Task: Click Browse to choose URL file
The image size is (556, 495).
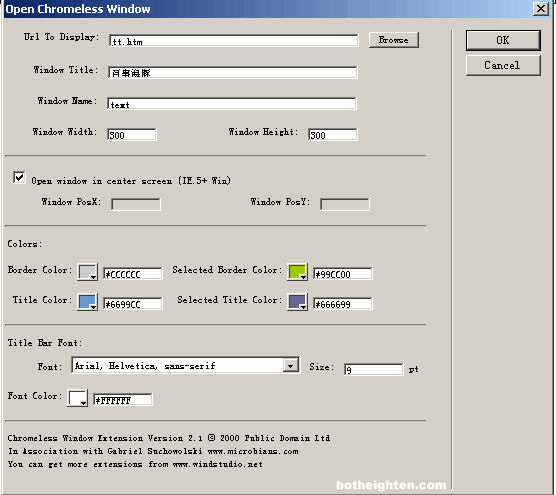Action: 394,40
